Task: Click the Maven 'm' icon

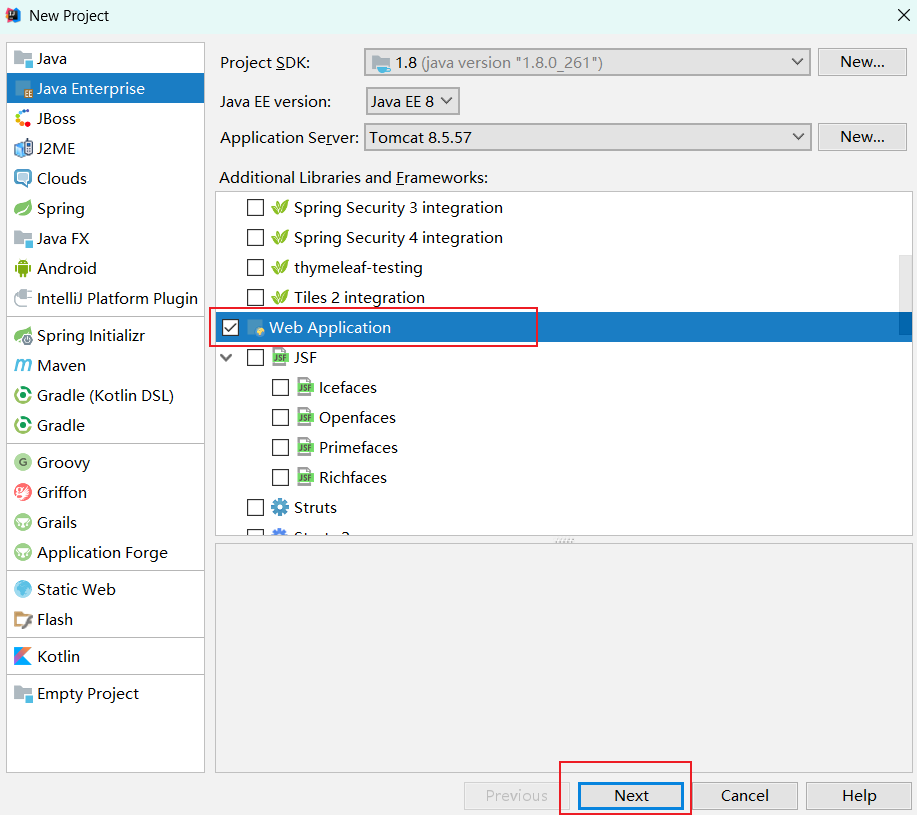Action: [23, 365]
